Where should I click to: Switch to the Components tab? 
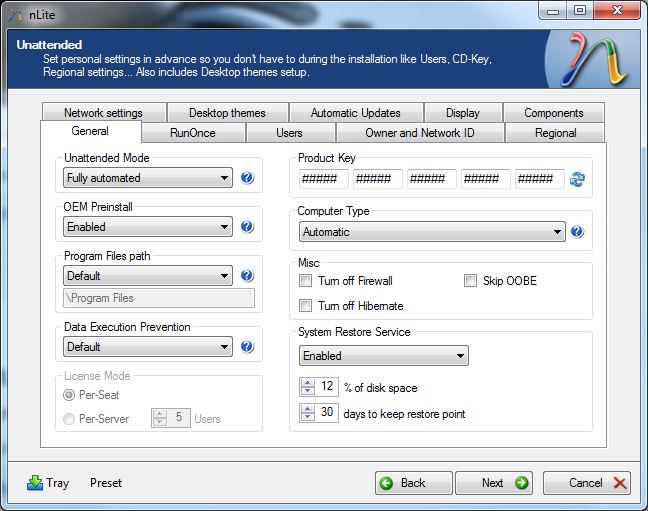click(554, 112)
